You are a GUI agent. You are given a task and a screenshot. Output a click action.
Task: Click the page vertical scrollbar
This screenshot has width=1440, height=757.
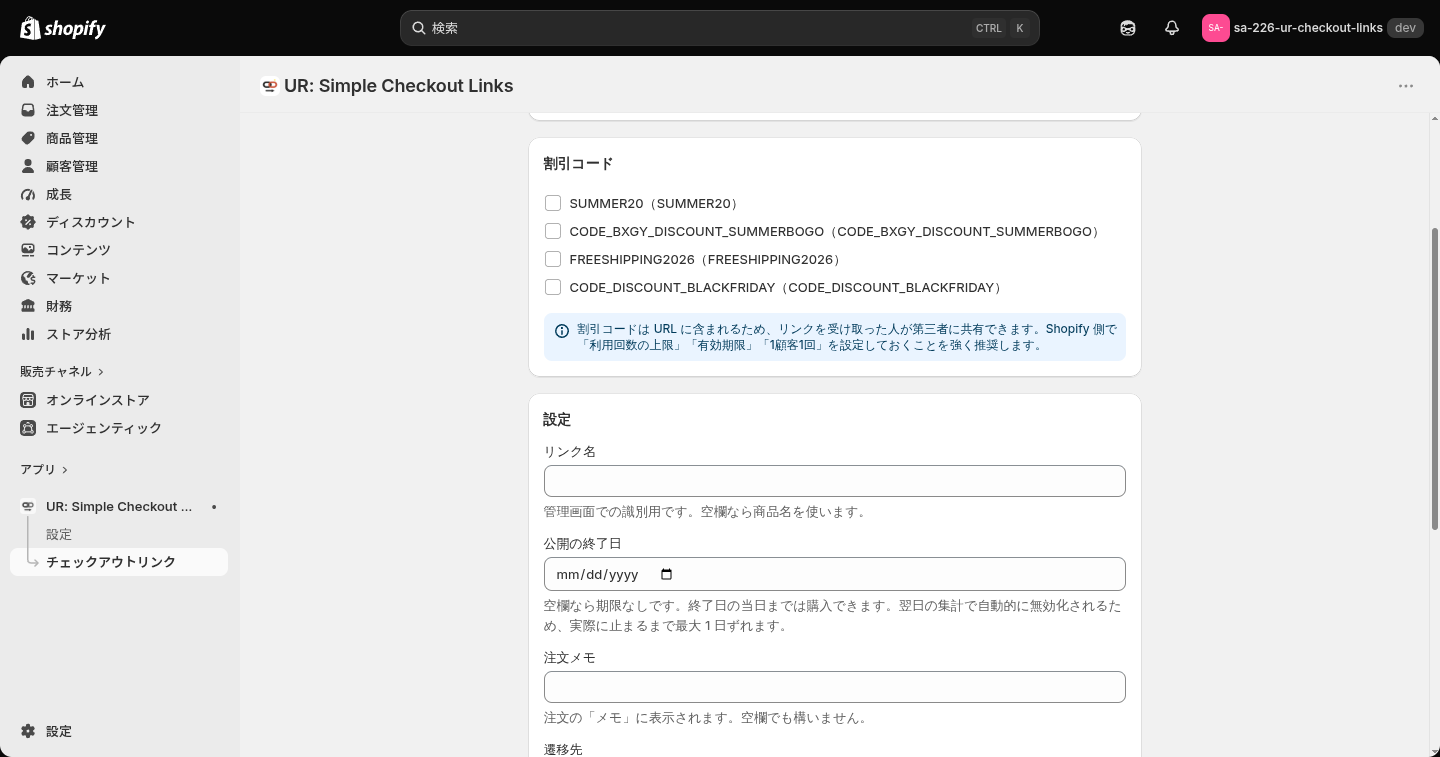point(1435,378)
